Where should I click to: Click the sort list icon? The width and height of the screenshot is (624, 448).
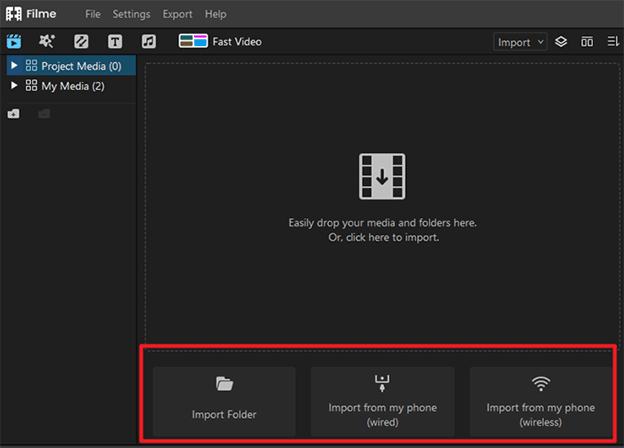coord(612,42)
